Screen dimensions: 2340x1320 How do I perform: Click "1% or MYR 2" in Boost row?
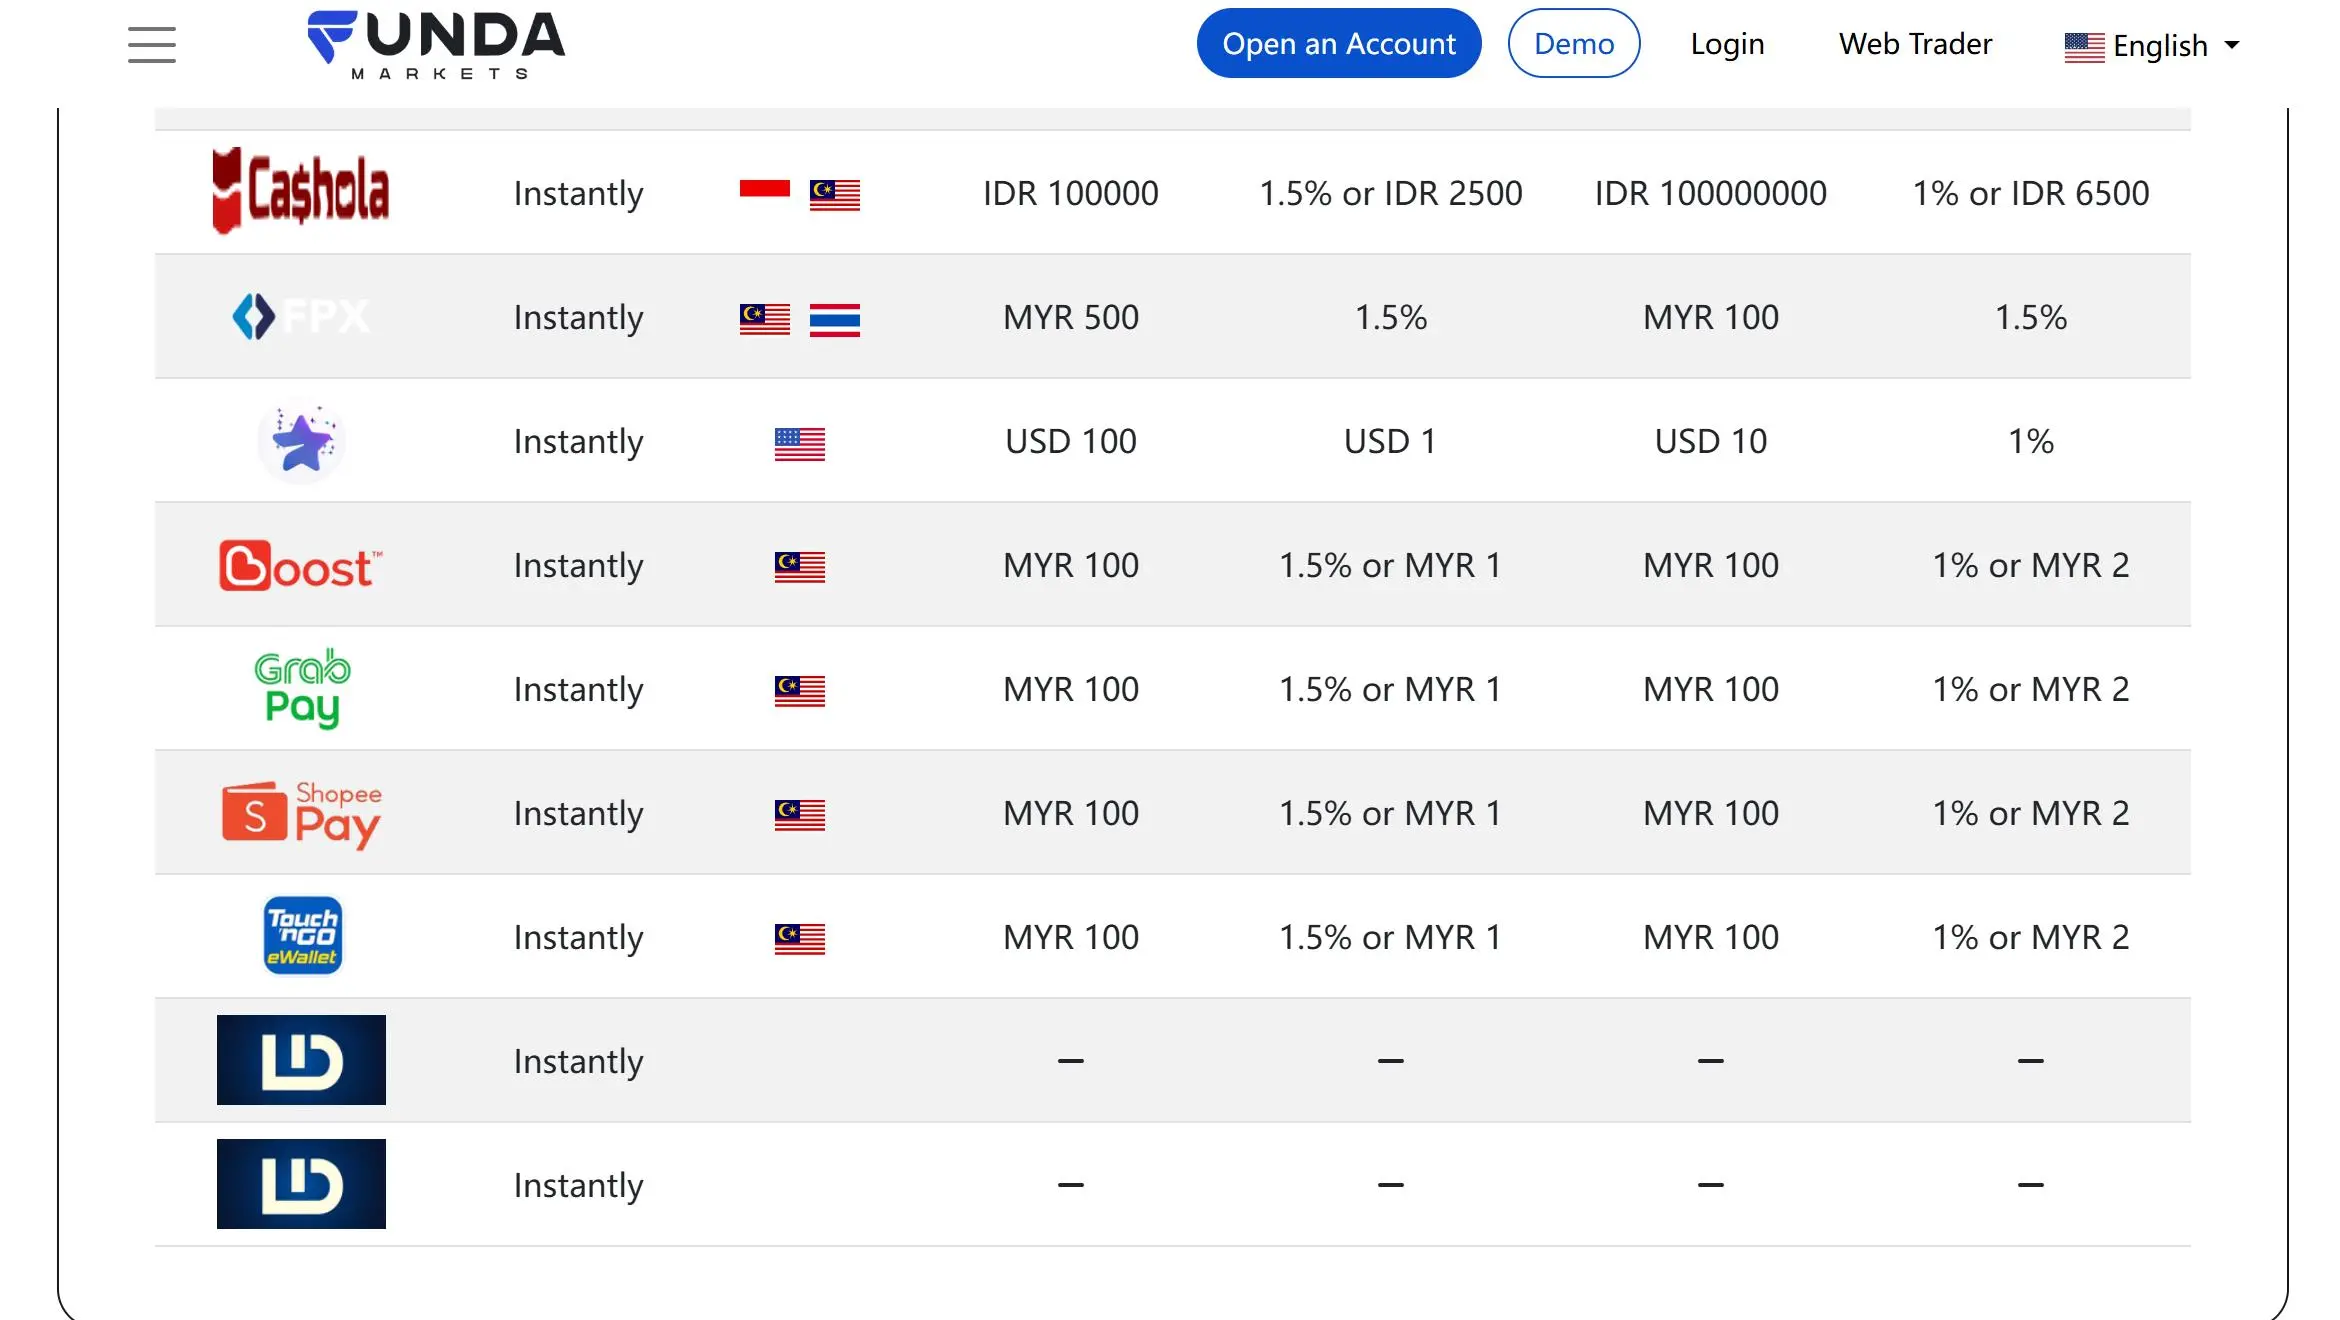(x=2031, y=565)
